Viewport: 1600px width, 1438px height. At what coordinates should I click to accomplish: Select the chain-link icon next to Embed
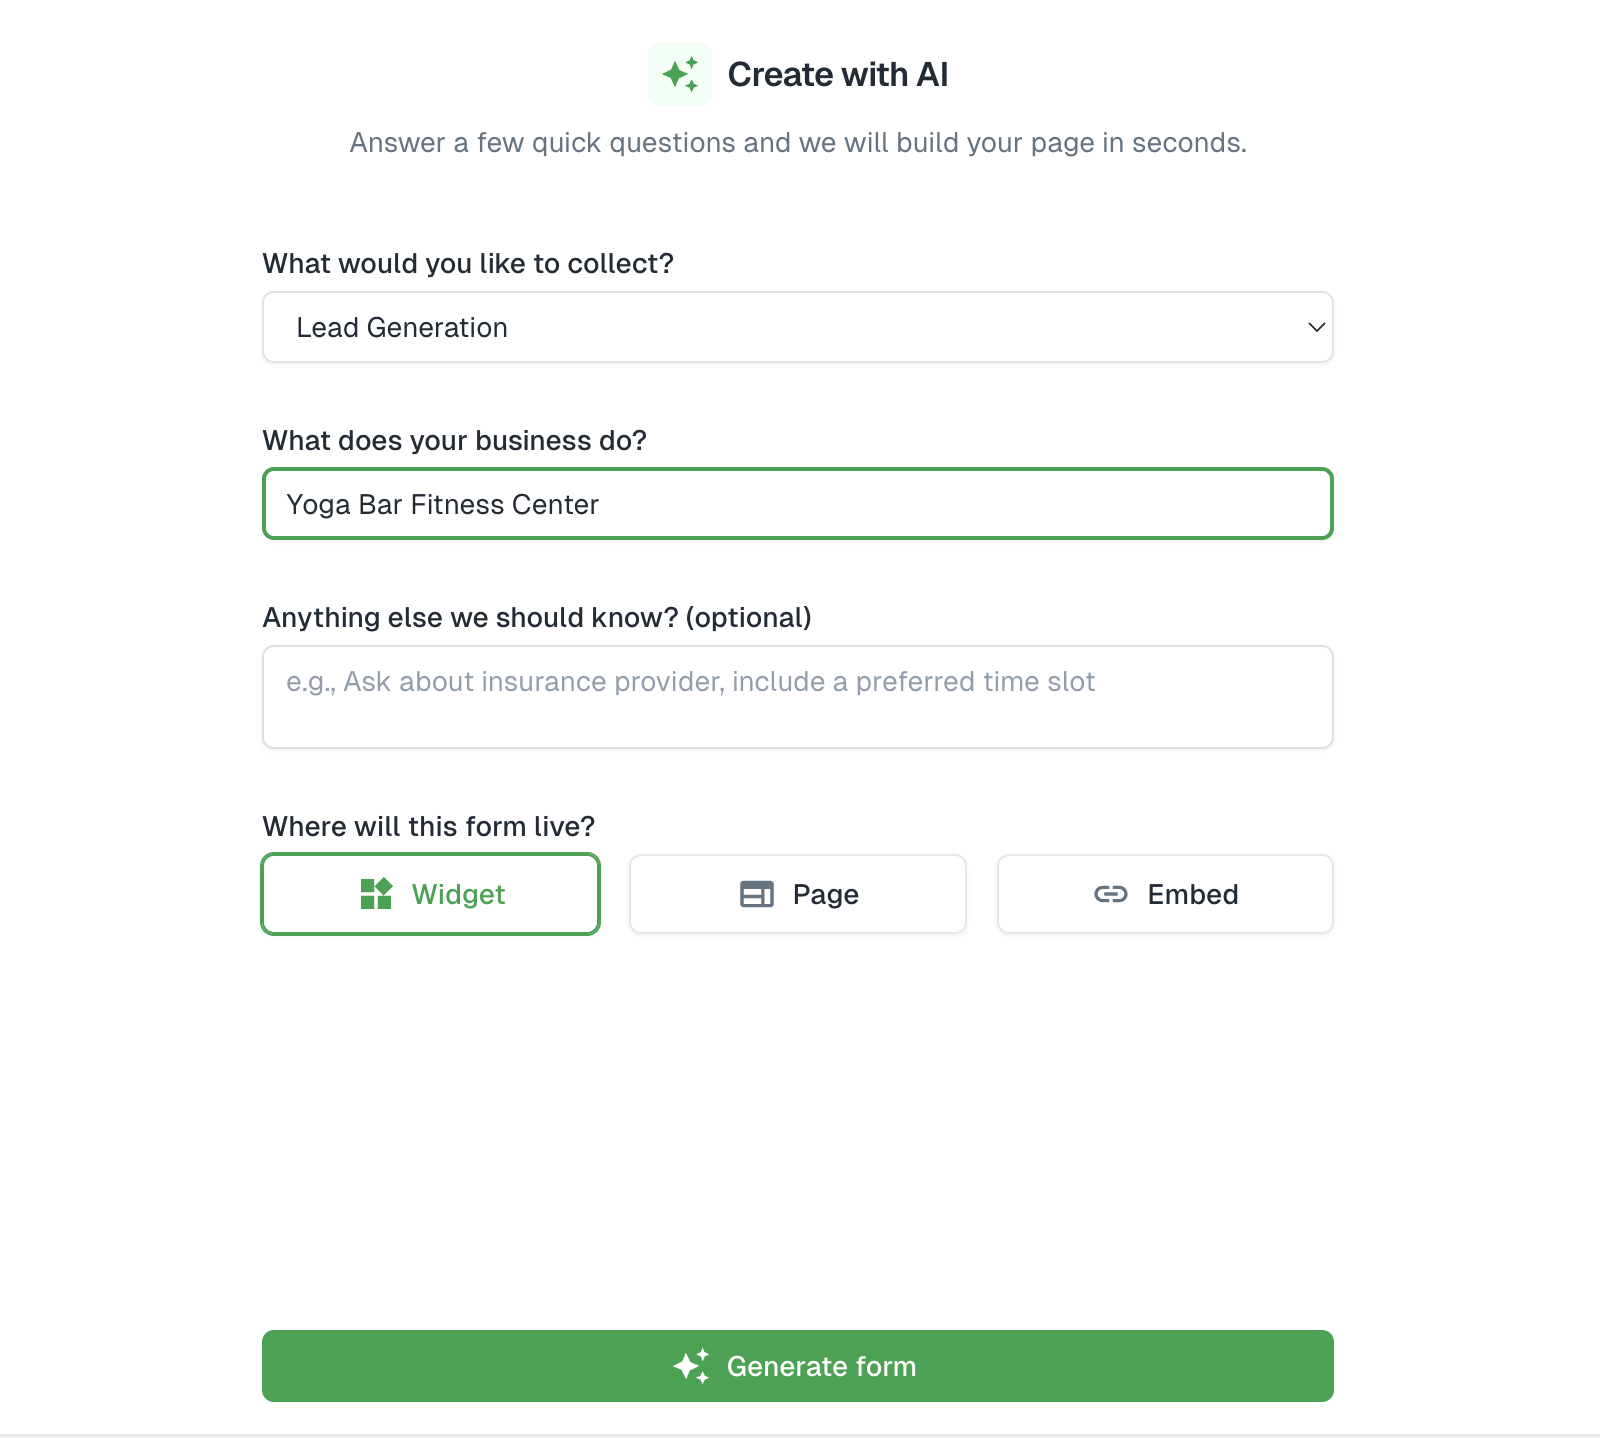(1110, 894)
